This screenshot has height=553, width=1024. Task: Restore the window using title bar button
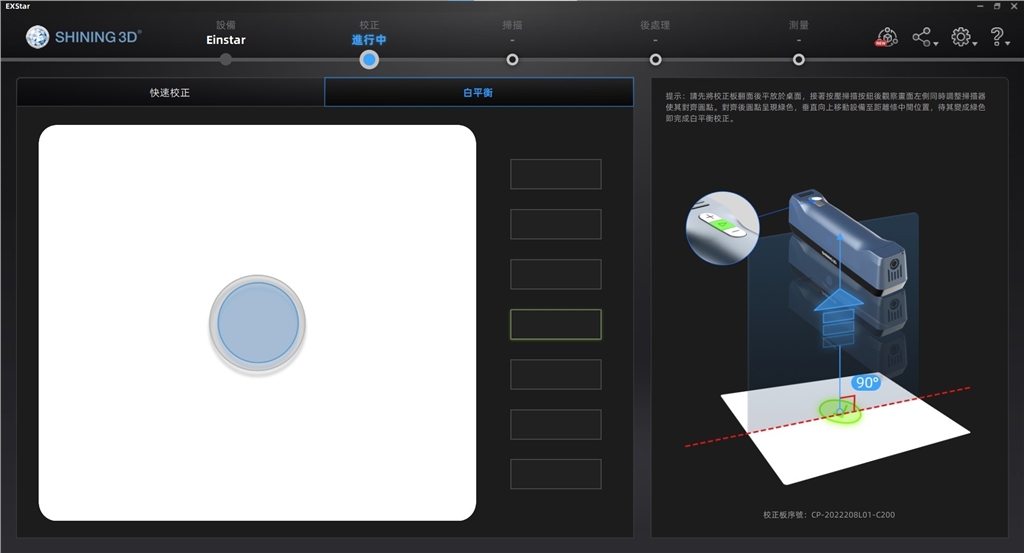pyautogui.click(x=997, y=6)
